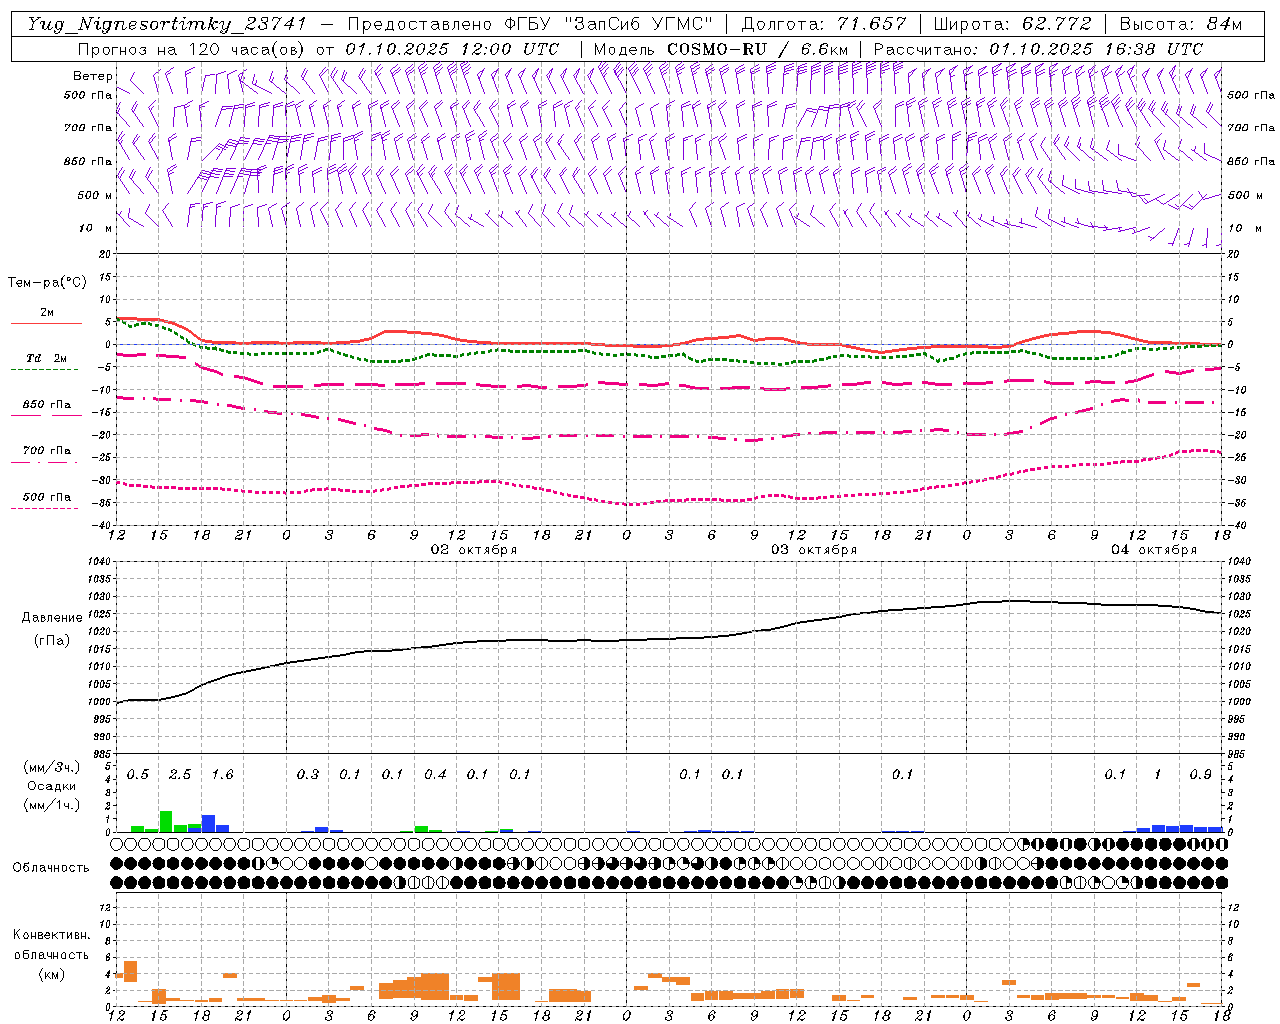Click the Долгота: 71.657 value
Viewport: 1280px width, 1024px height.
click(825, 24)
